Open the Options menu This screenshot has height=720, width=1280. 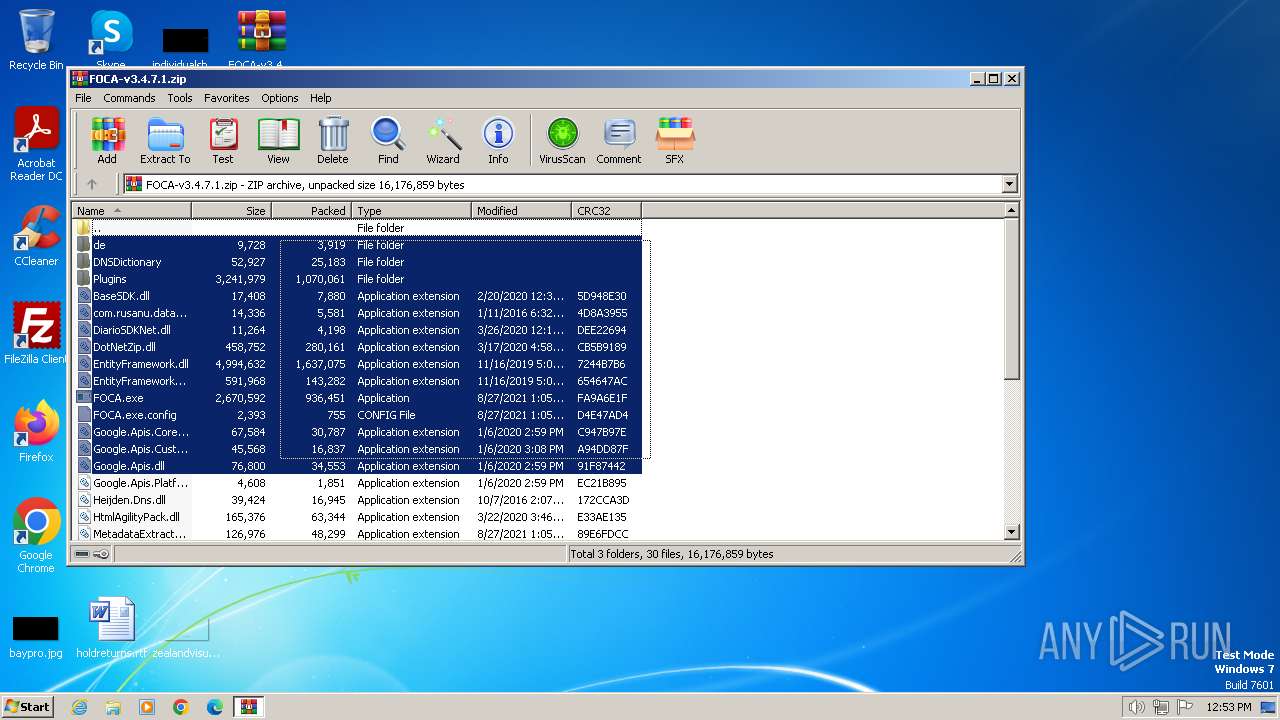point(280,98)
